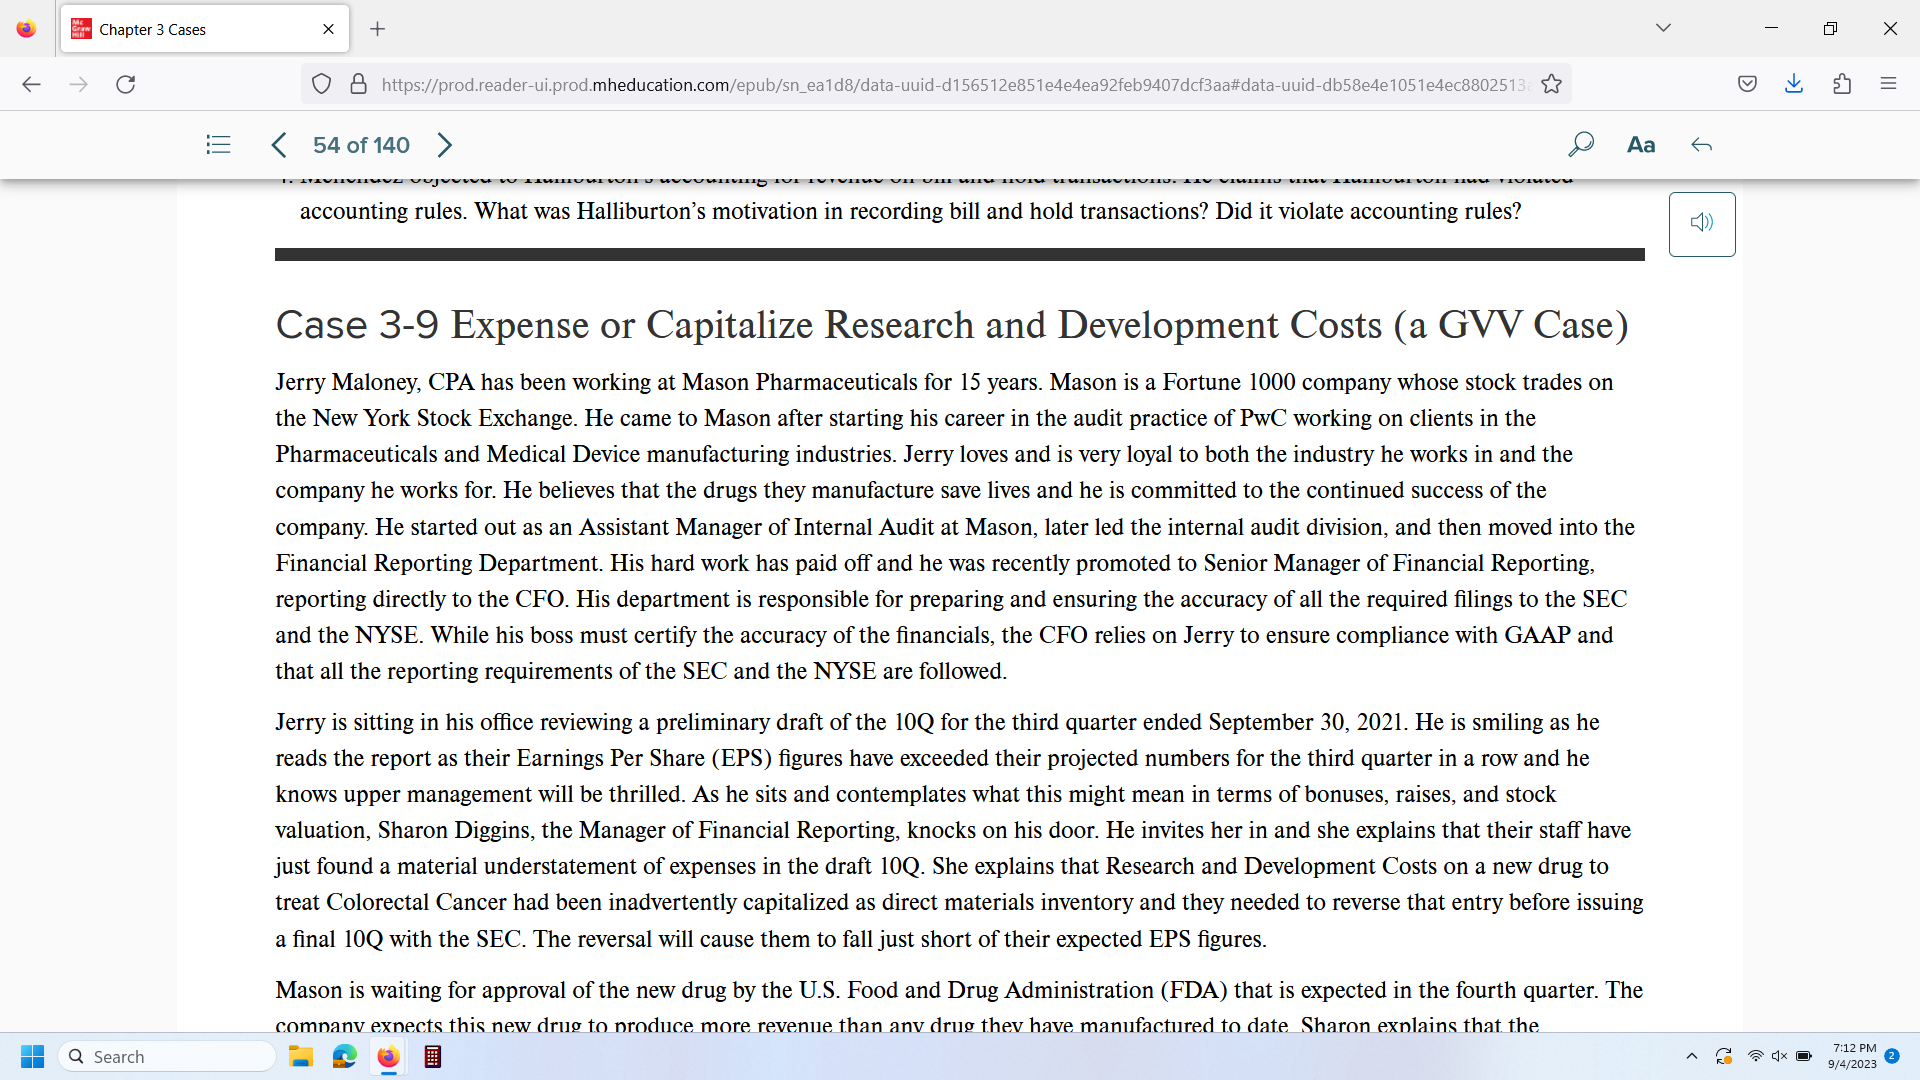Image resolution: width=1920 pixels, height=1080 pixels.
Task: Save page to Pocket icon
Action: (1747, 84)
